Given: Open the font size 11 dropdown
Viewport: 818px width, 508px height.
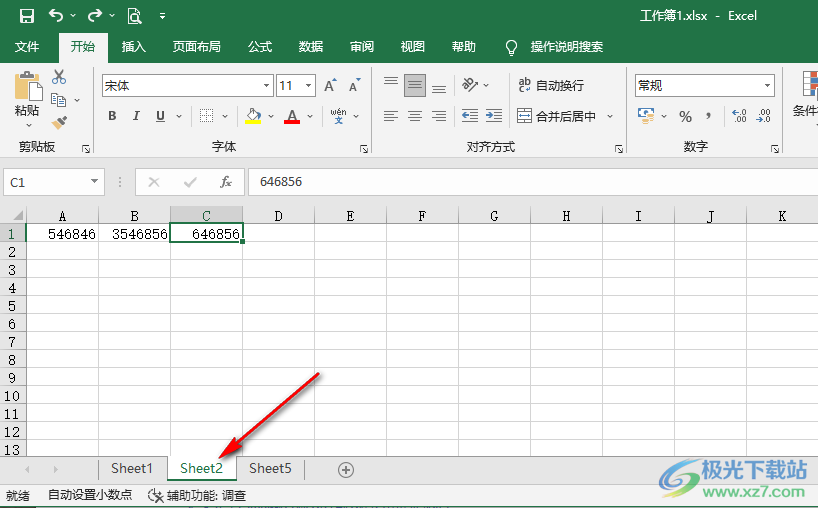Looking at the screenshot, I should coord(309,86).
